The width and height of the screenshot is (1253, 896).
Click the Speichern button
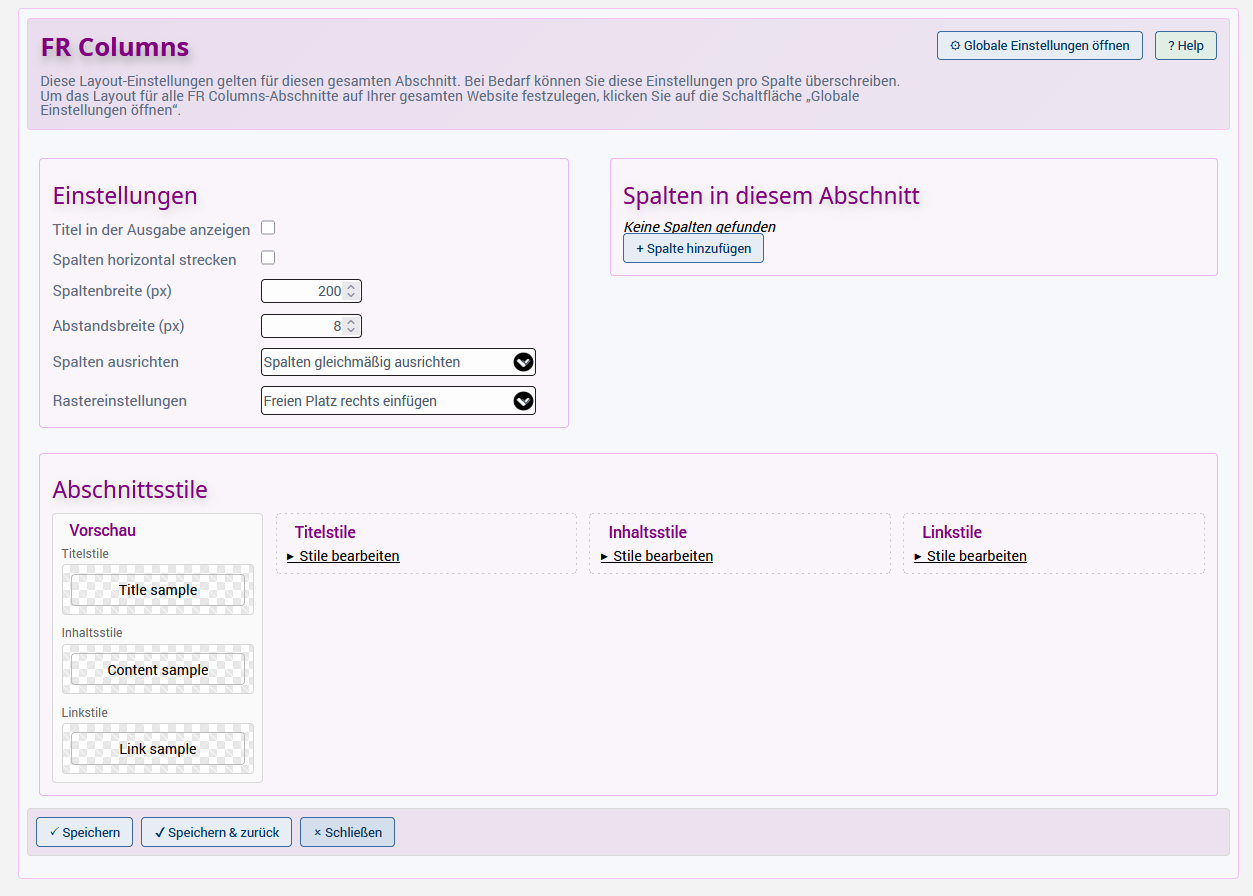point(84,832)
